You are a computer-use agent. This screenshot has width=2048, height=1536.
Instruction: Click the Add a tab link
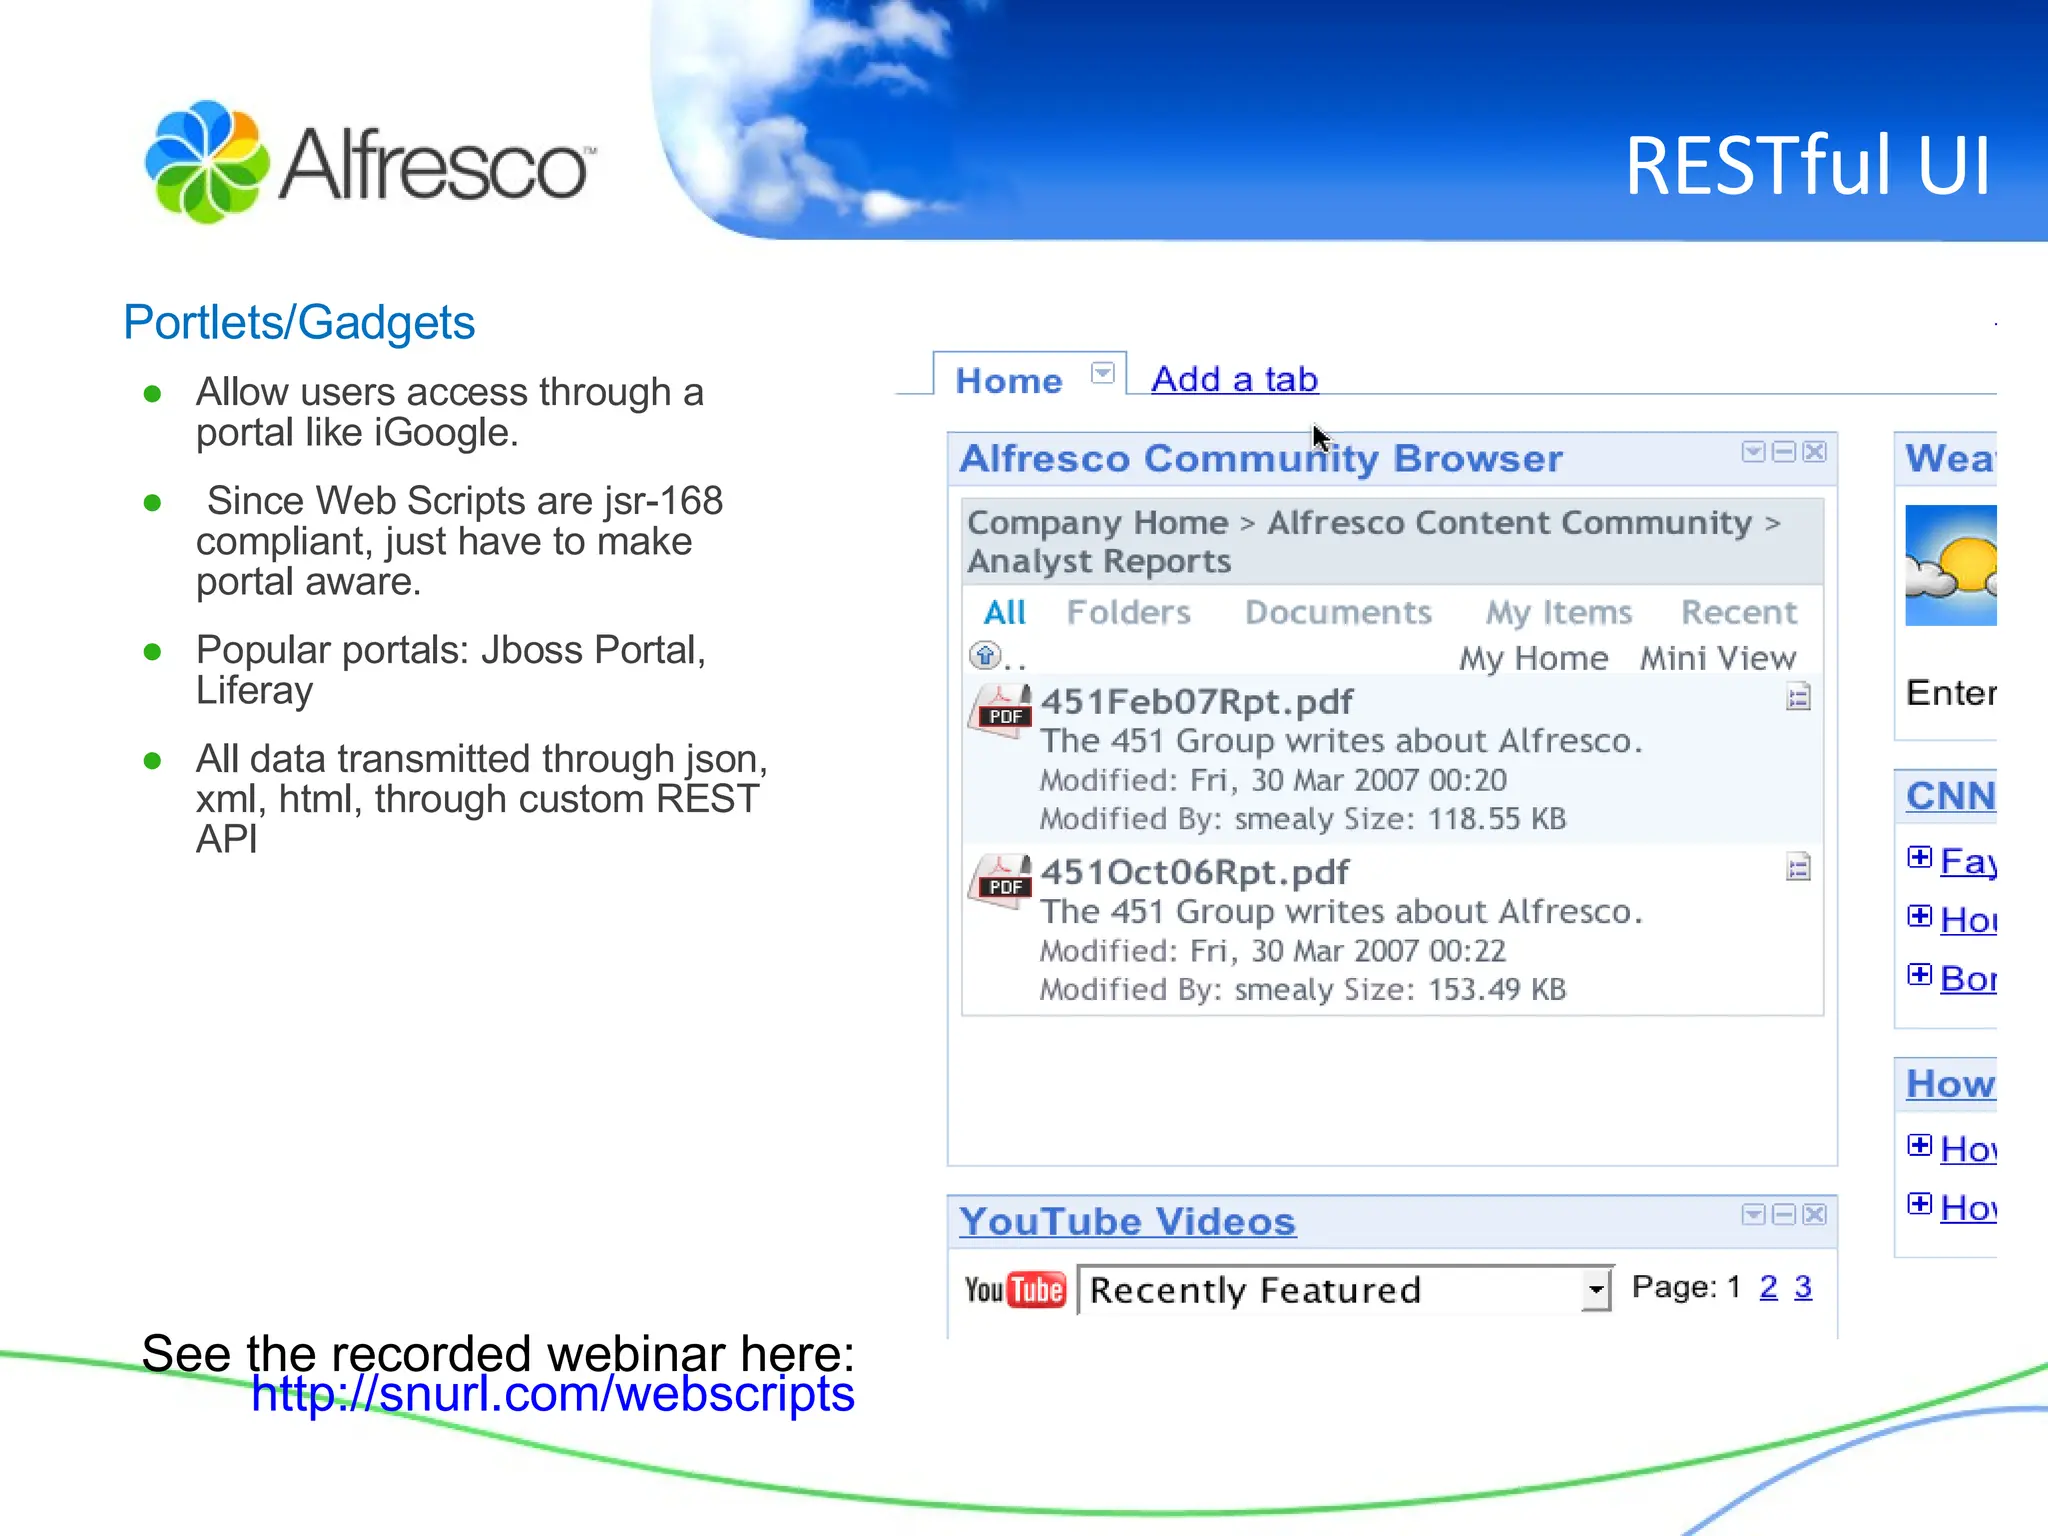click(1234, 379)
